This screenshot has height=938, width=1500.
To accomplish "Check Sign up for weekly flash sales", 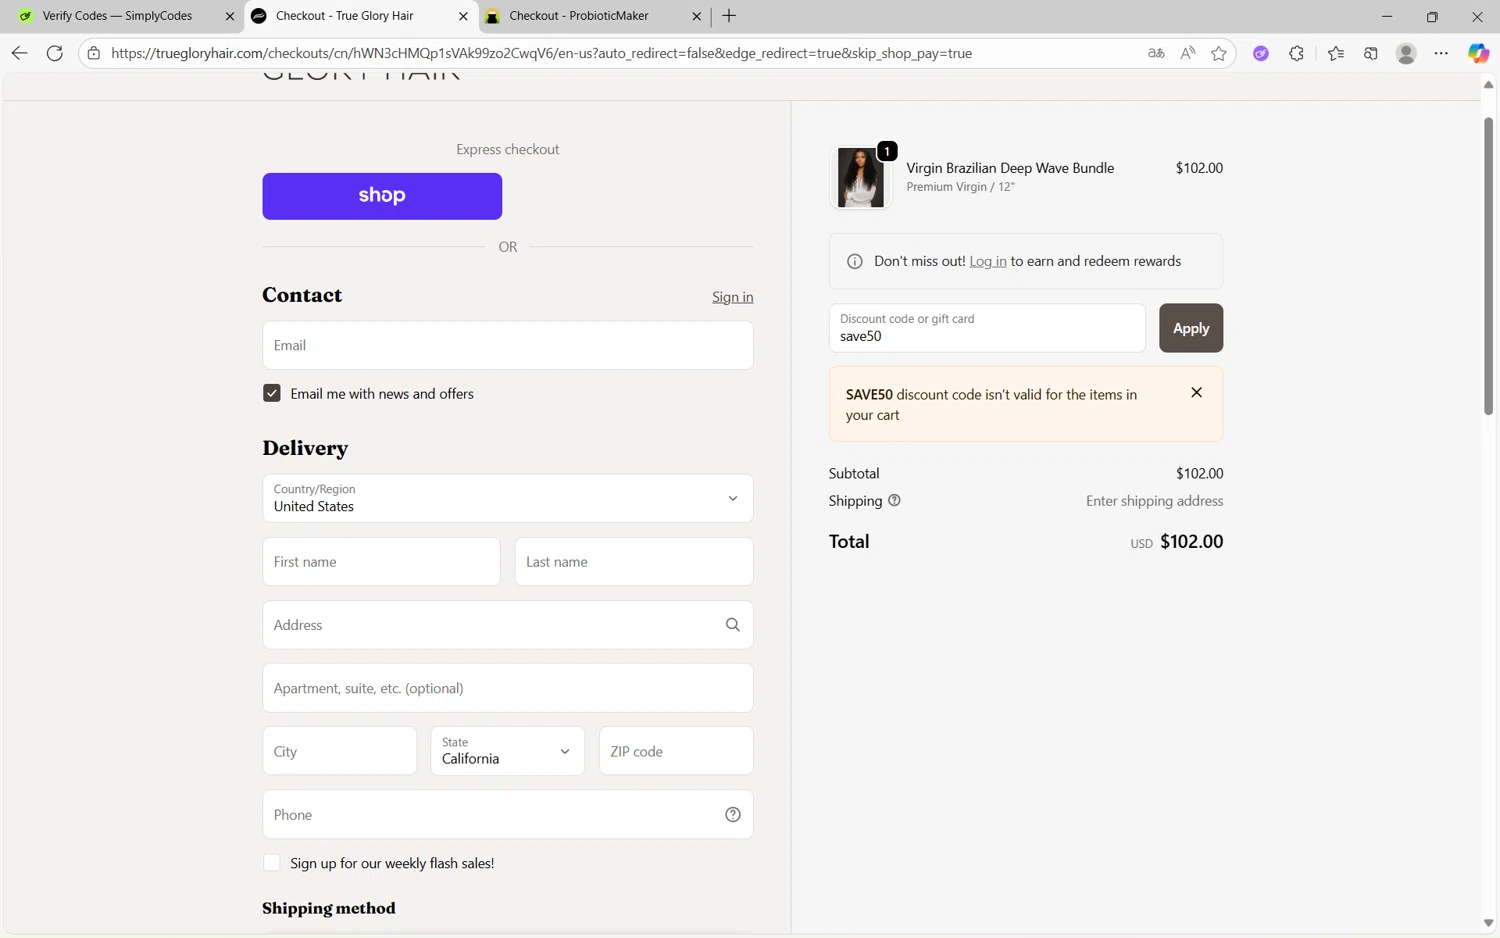I will (x=272, y=863).
